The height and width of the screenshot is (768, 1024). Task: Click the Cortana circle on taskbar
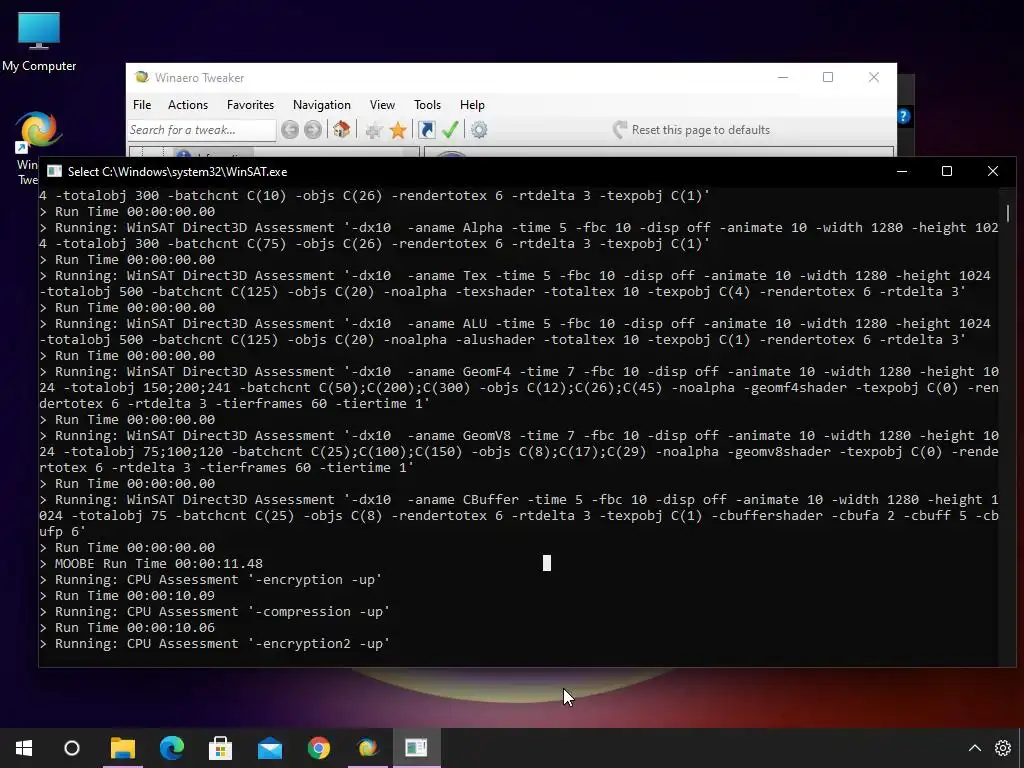(72, 748)
